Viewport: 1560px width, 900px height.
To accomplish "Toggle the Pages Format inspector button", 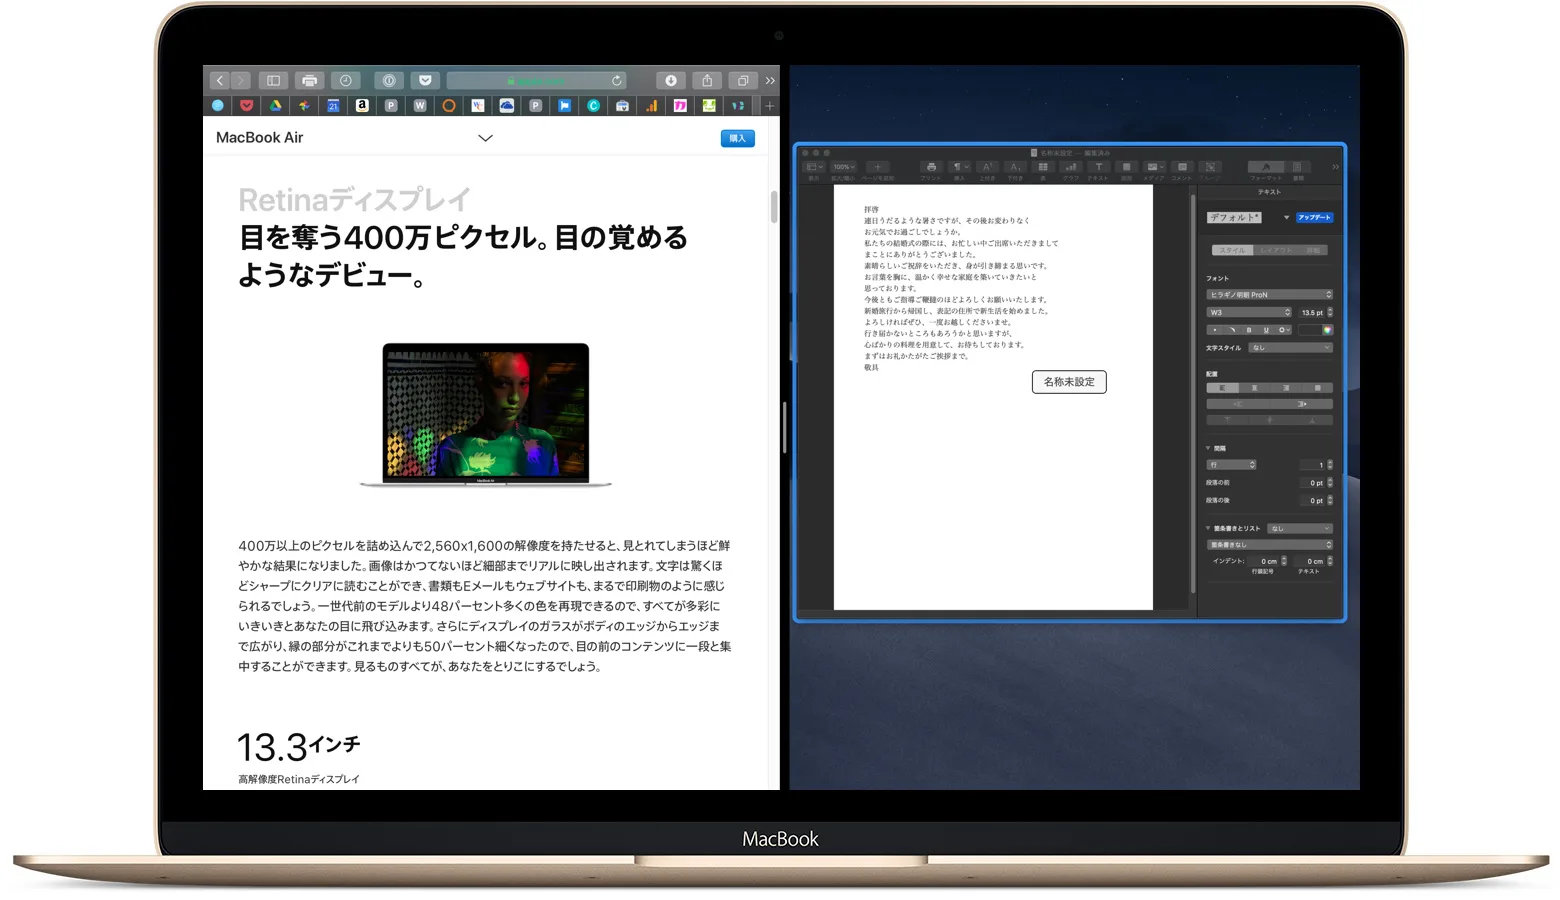I will [1266, 168].
